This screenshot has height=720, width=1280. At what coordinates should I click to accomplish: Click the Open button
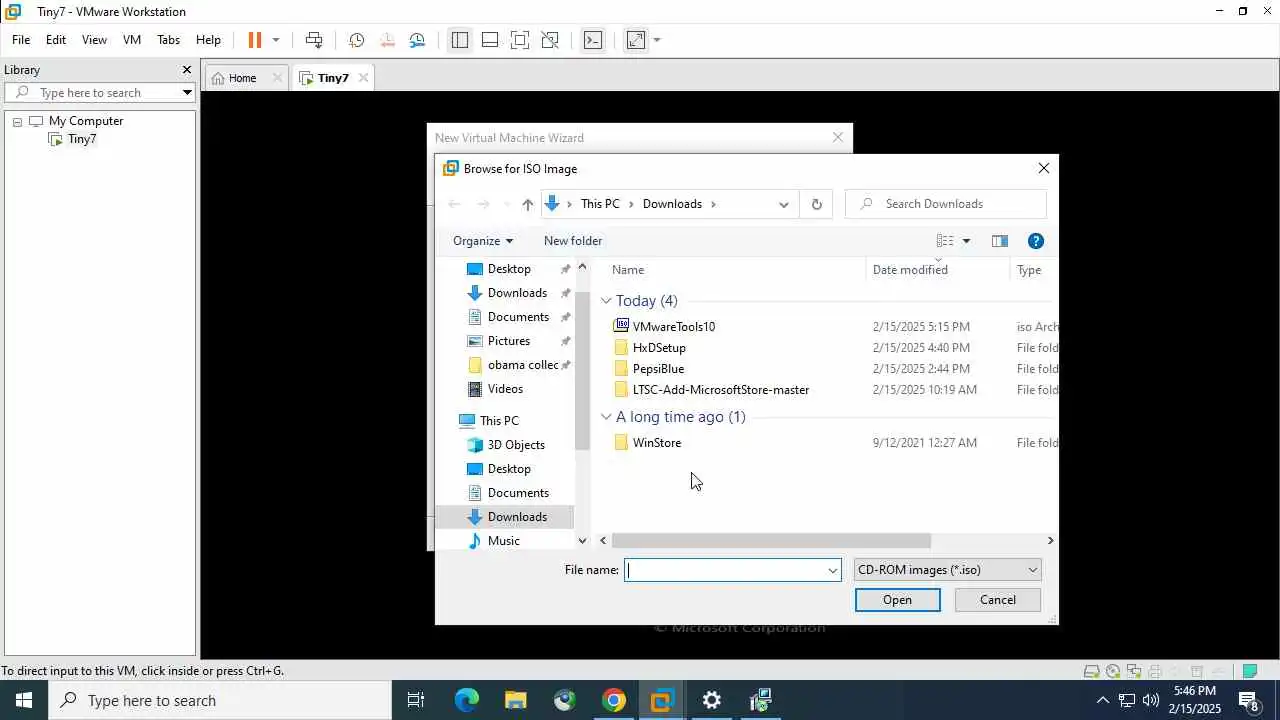tap(897, 600)
